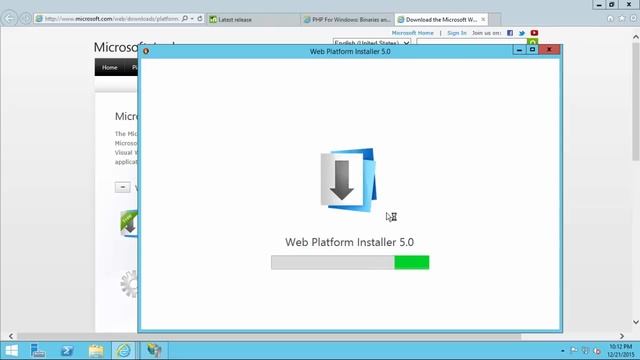Open the Action Center flag tray icon

[573, 350]
